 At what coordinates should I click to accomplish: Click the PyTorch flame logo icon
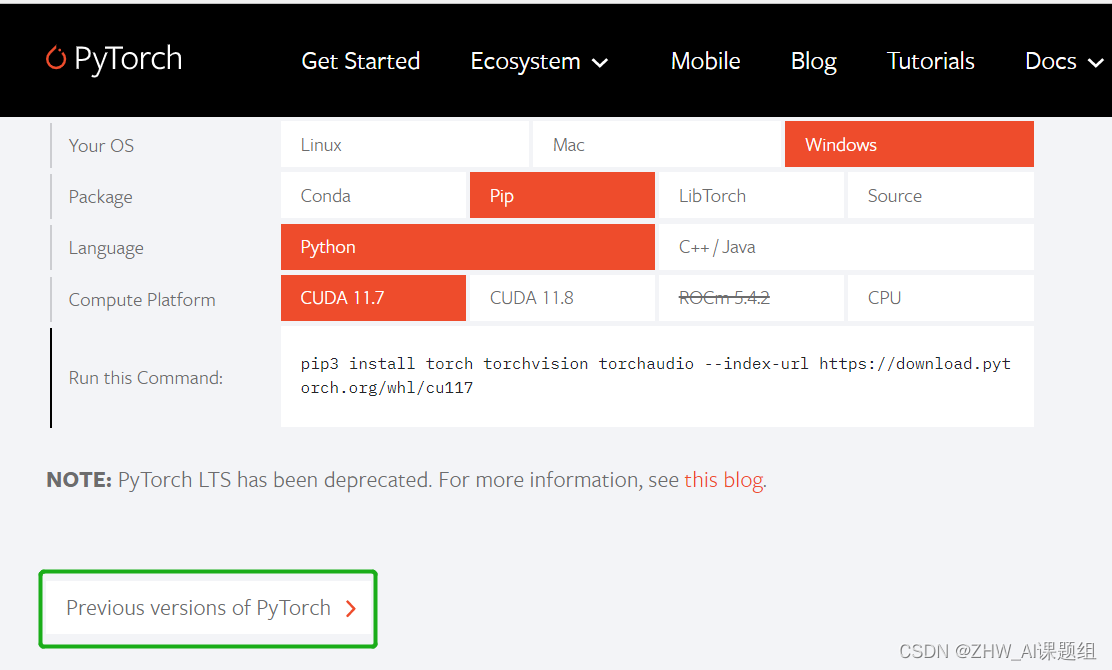click(x=56, y=58)
